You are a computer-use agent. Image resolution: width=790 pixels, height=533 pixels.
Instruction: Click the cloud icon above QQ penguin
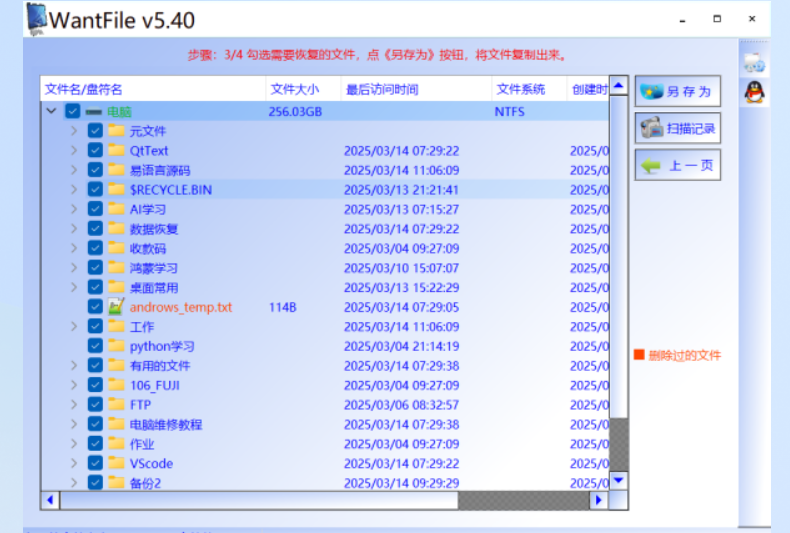tap(754, 63)
